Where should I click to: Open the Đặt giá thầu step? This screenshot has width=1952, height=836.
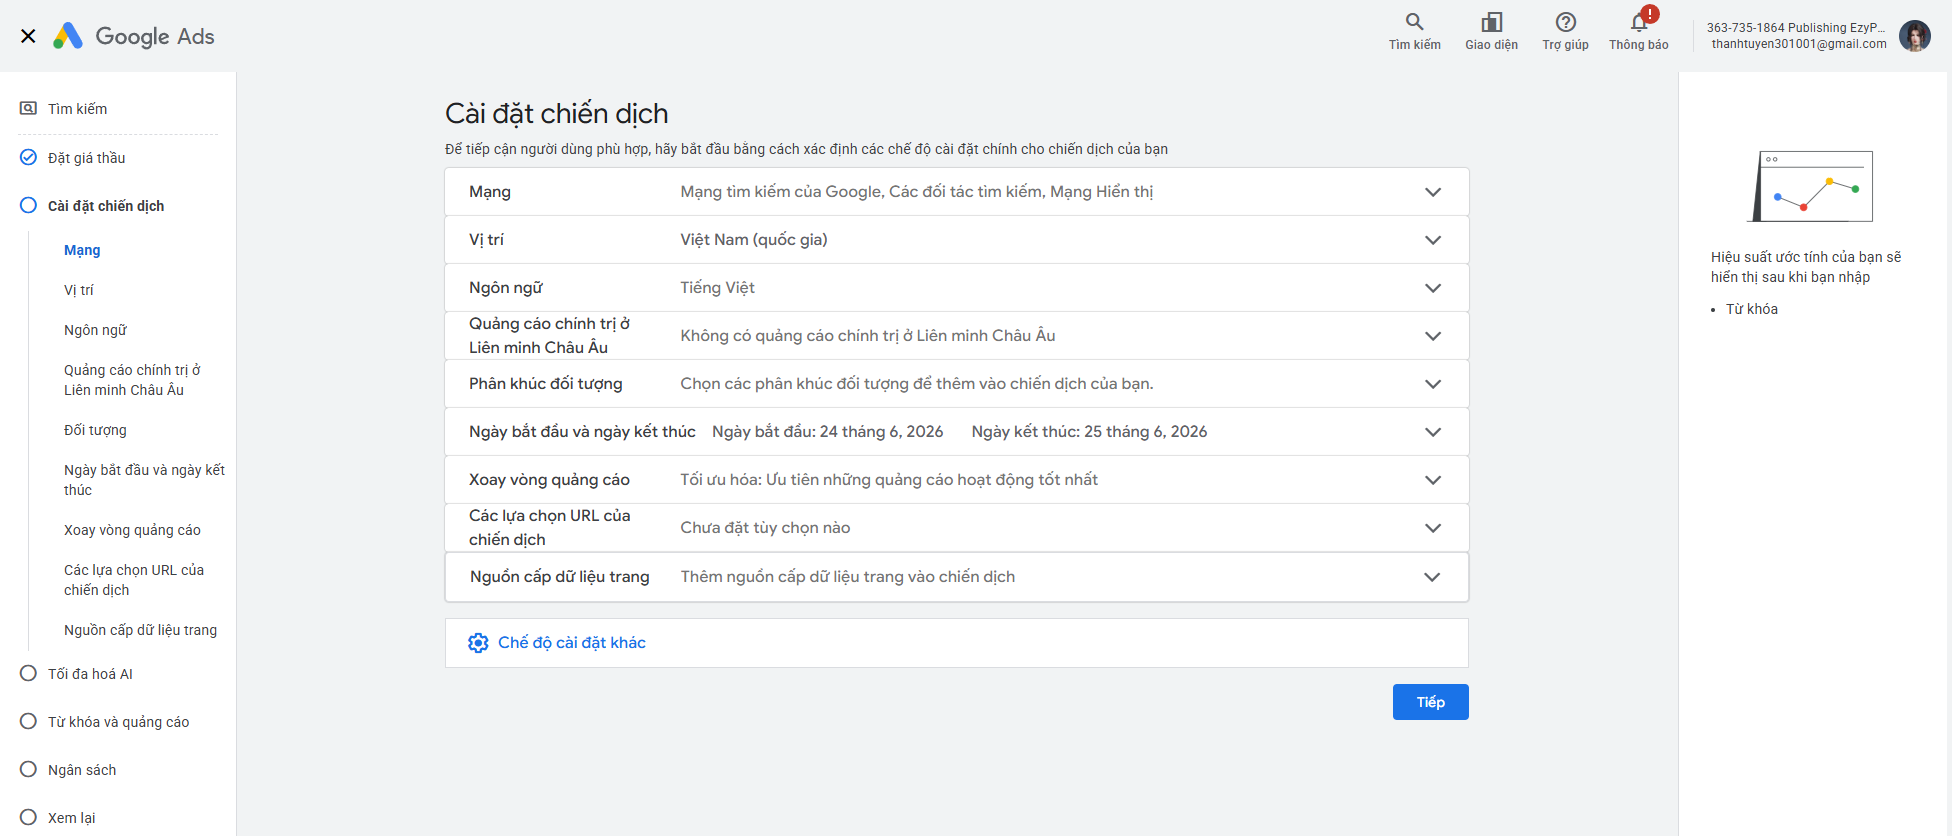(x=87, y=158)
